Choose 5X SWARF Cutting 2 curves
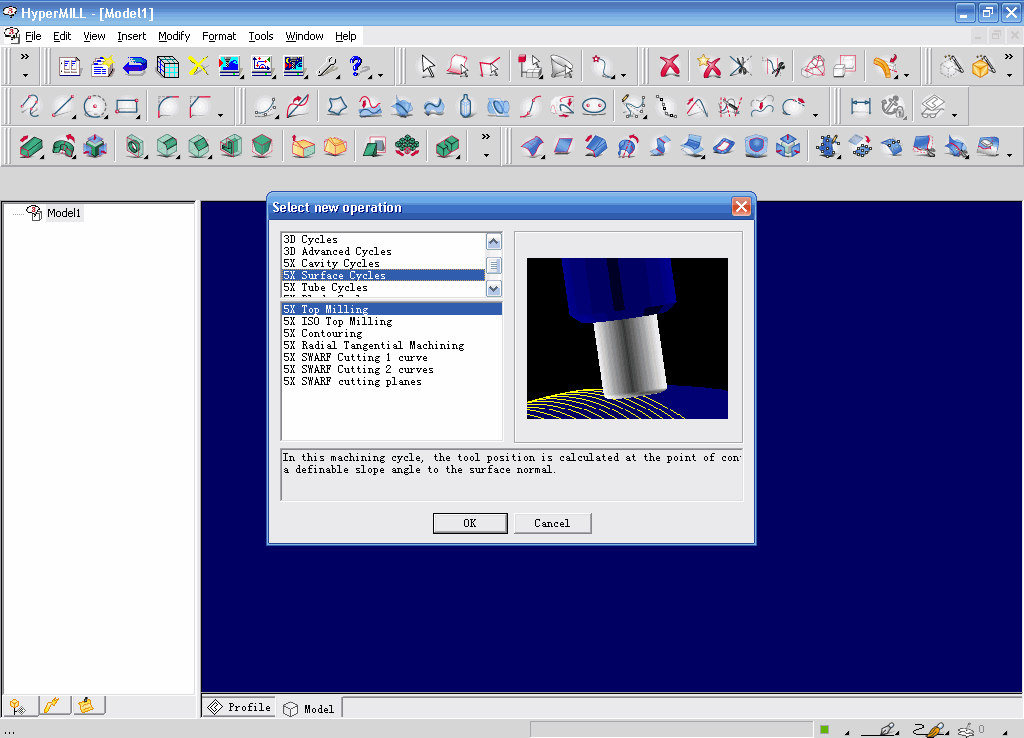Screen dimensions: 1024x738 (392, 369)
